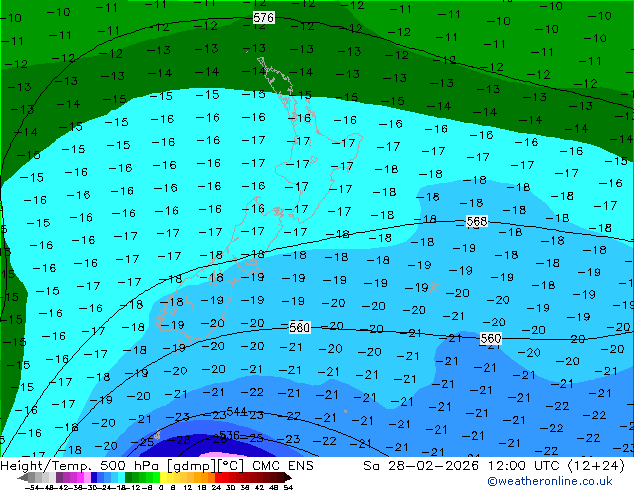The width and height of the screenshot is (634, 490).
Task: Click the 544 contour label
Action: coord(237,412)
